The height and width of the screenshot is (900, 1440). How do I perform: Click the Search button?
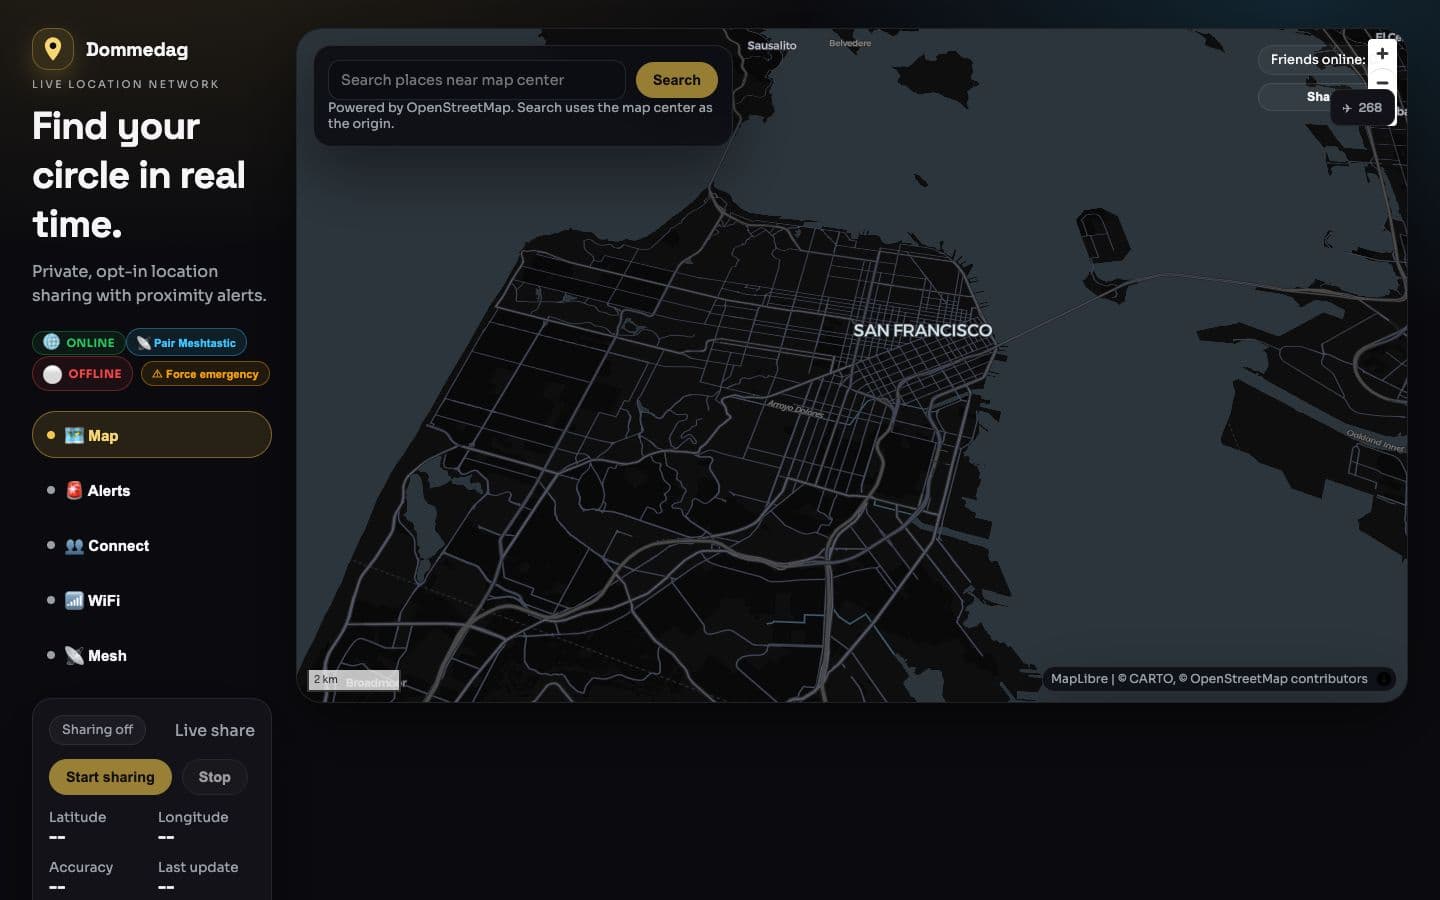pos(677,80)
